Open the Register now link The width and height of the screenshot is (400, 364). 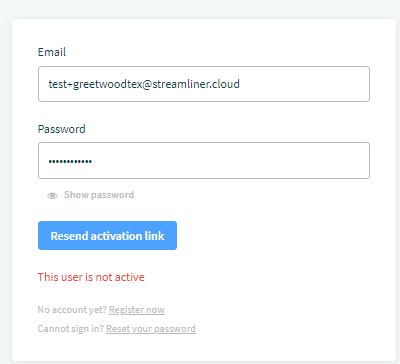pos(137,310)
